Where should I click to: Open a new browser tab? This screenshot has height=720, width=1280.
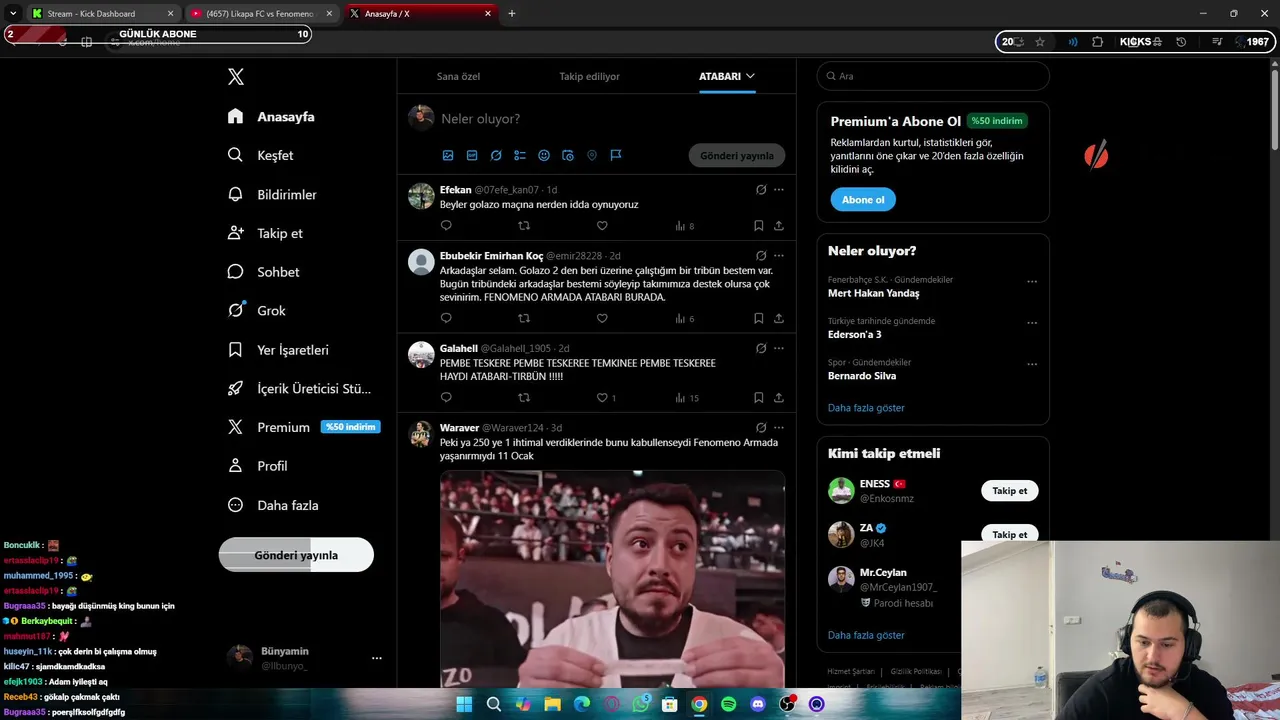(512, 13)
